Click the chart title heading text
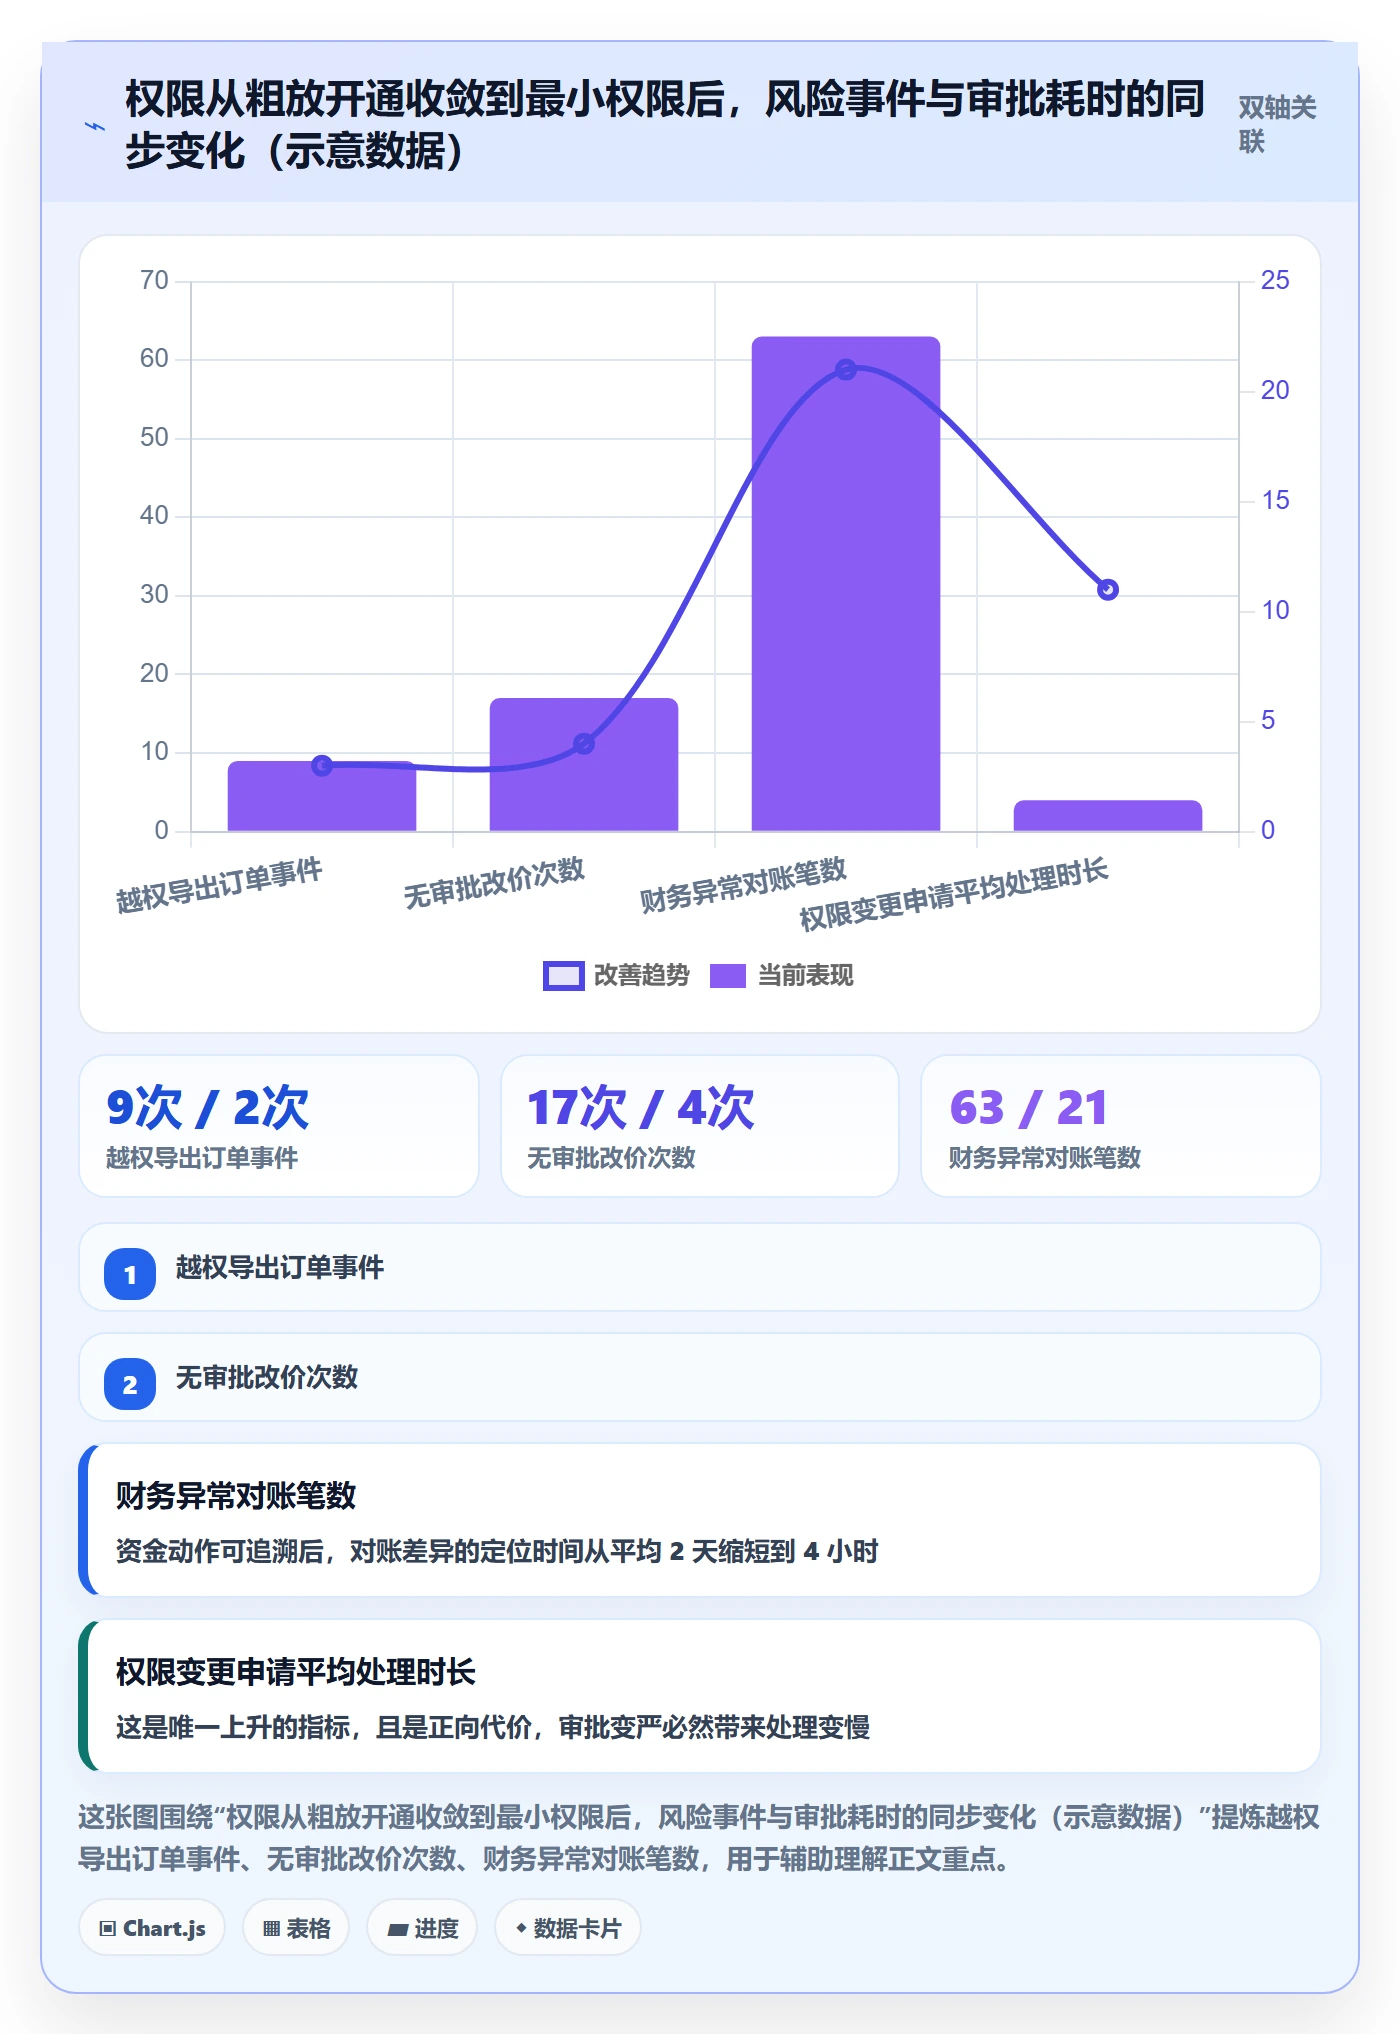Viewport: 1400px width, 2034px height. click(x=664, y=125)
